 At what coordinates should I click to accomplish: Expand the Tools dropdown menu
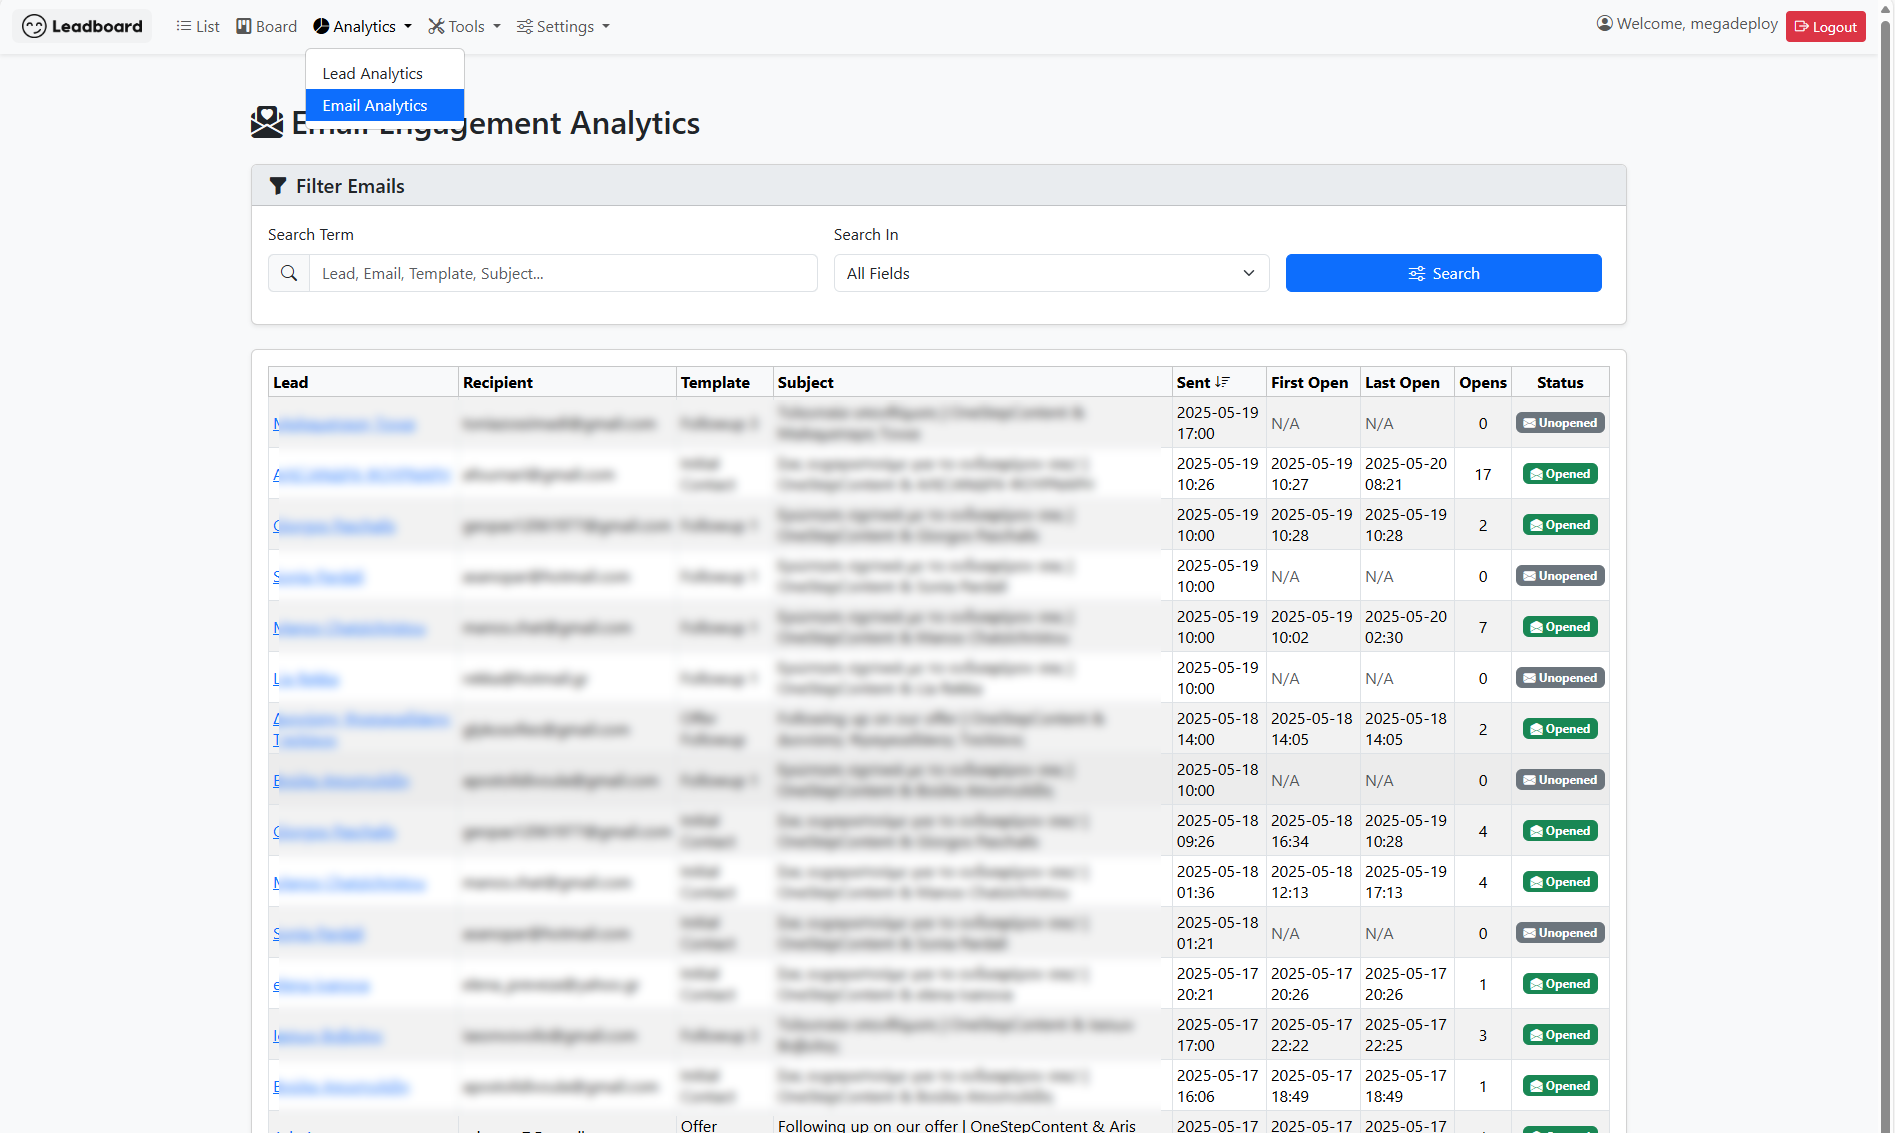click(x=465, y=27)
